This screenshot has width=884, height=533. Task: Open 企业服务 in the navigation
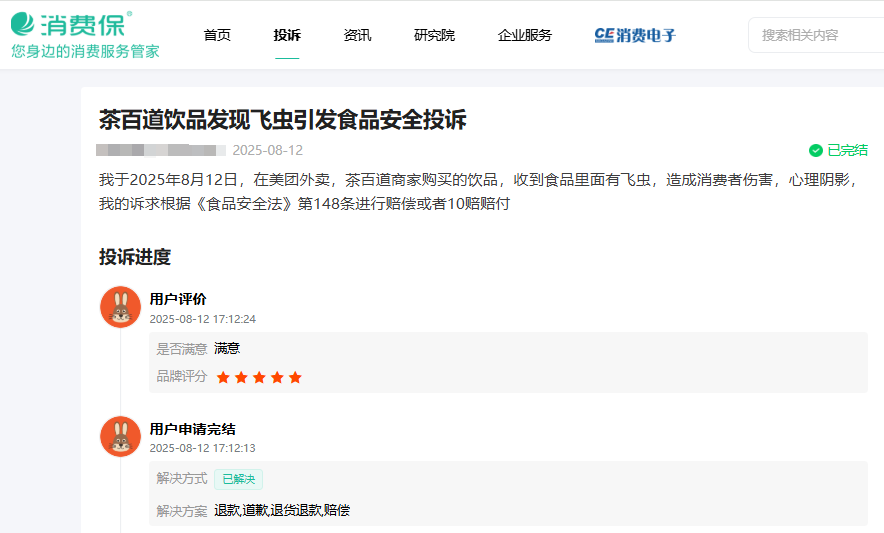pos(525,36)
